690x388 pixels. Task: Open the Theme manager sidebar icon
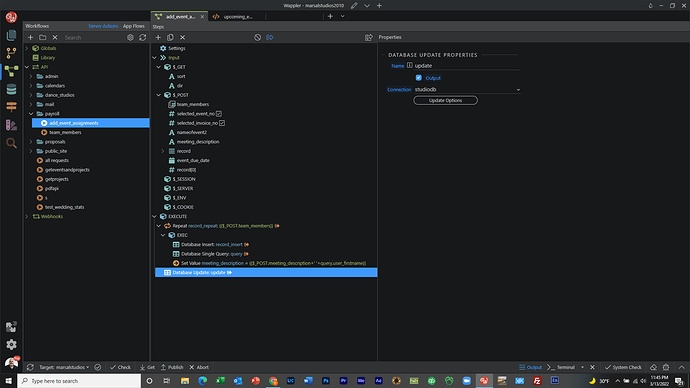(11, 125)
